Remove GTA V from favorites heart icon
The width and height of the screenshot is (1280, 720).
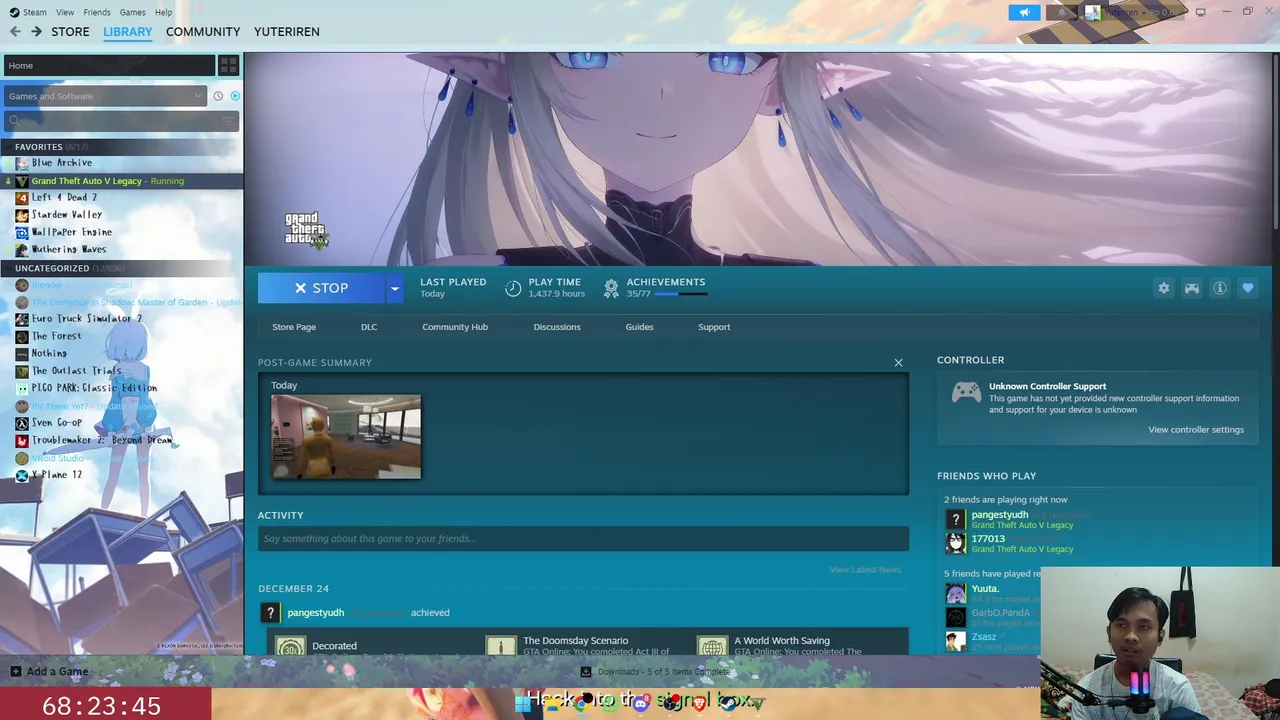tap(1248, 288)
